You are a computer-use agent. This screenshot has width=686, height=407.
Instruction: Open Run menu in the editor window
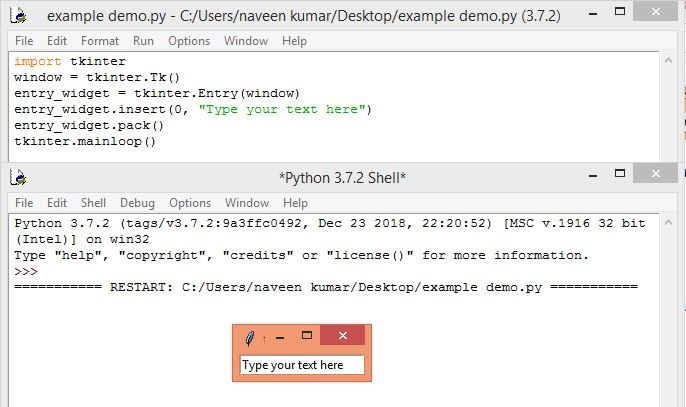143,41
